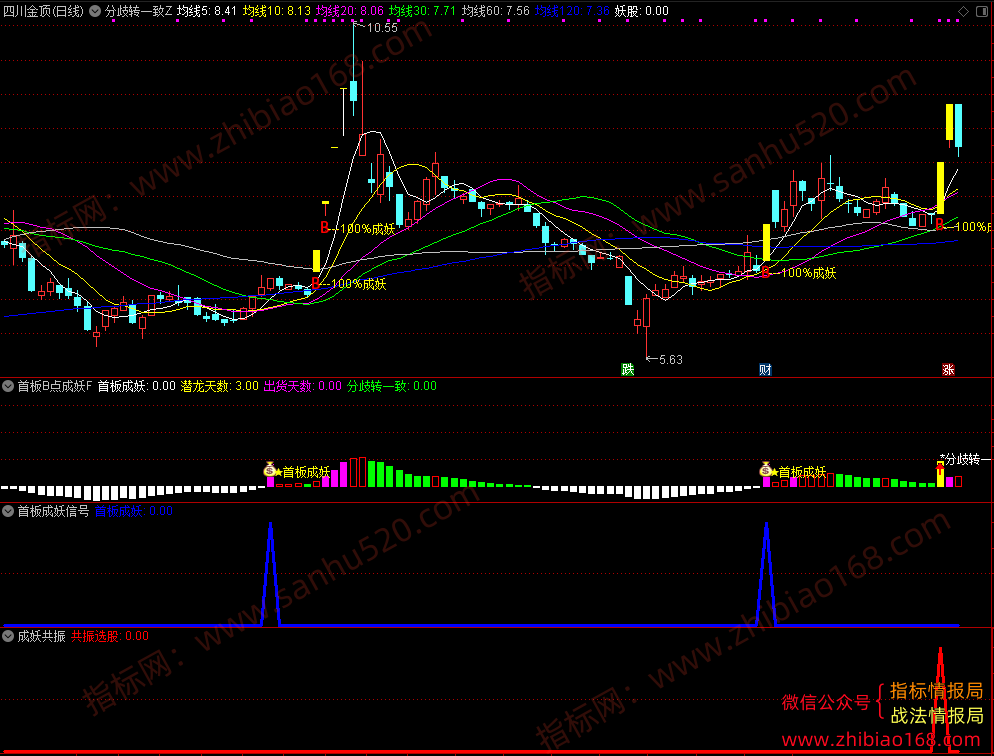Click the green 跌 event marker
The image size is (994, 756).
click(628, 369)
